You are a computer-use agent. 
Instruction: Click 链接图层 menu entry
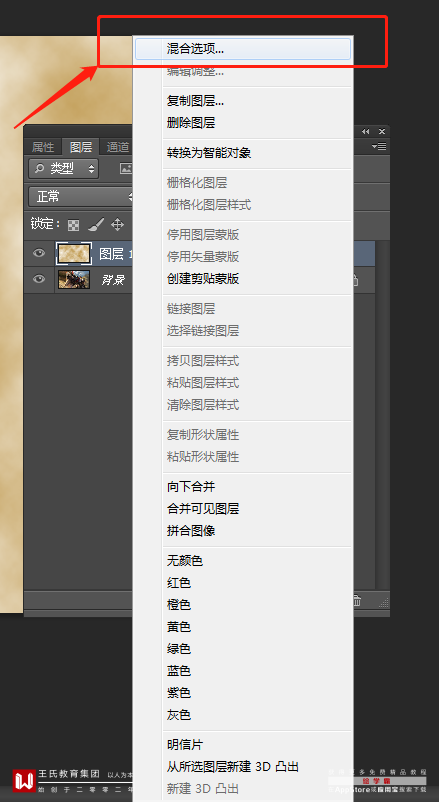pyautogui.click(x=191, y=309)
